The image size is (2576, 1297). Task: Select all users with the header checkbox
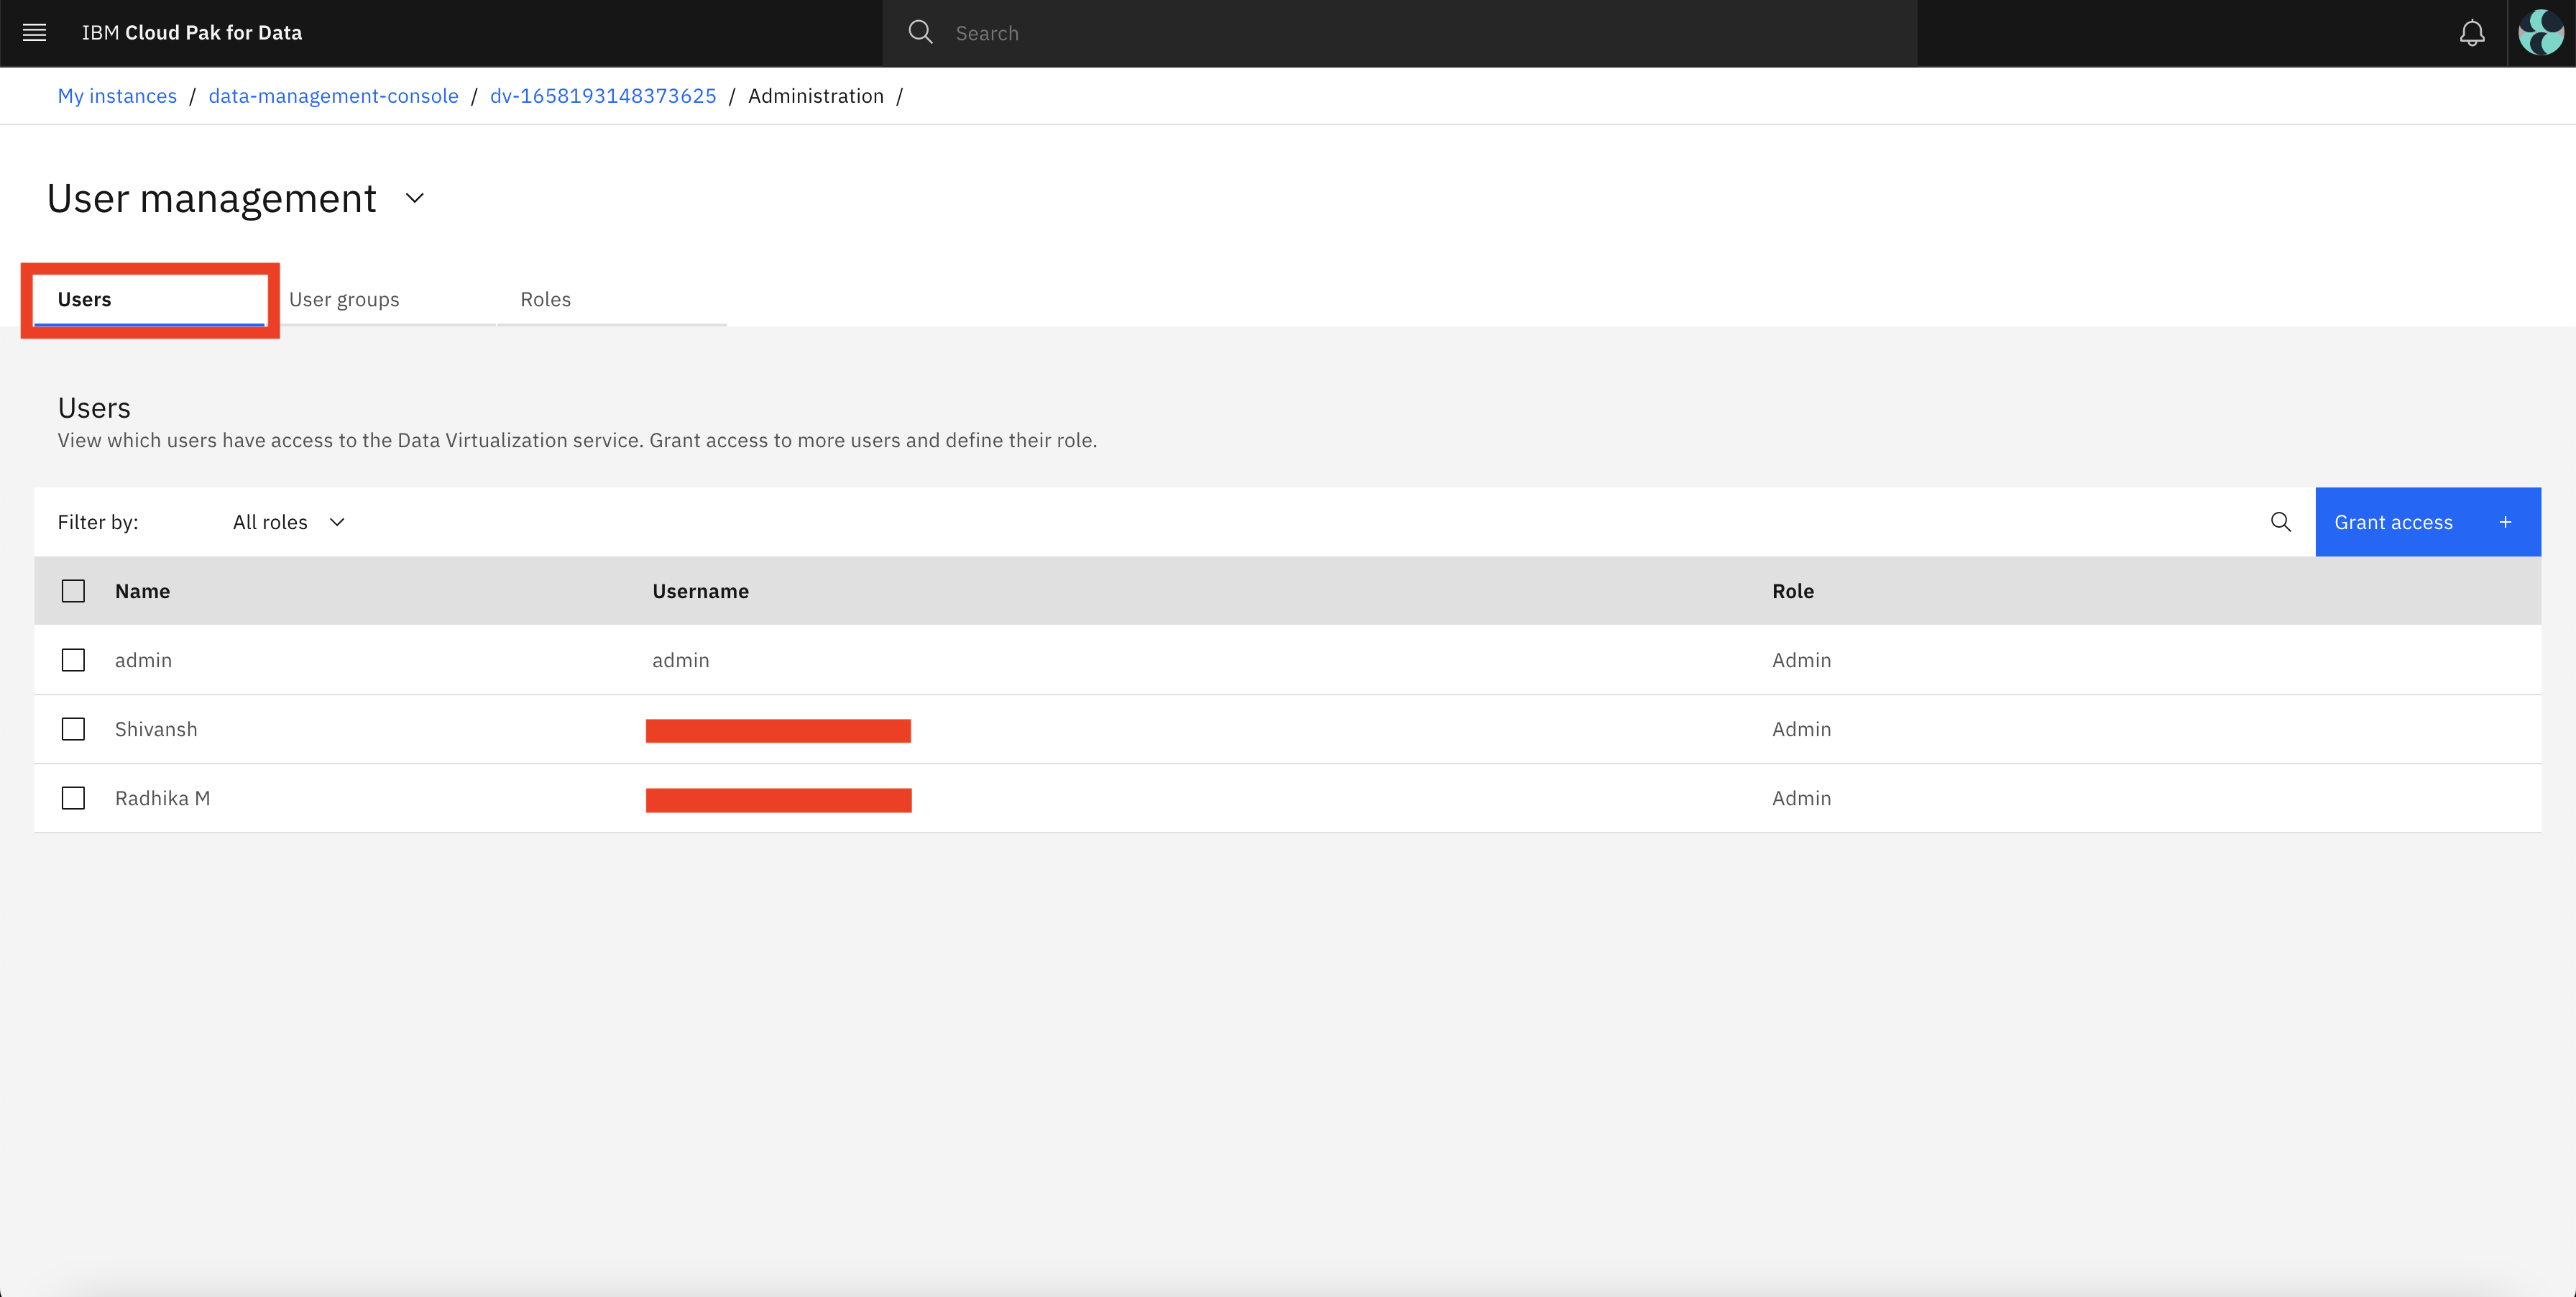click(73, 590)
